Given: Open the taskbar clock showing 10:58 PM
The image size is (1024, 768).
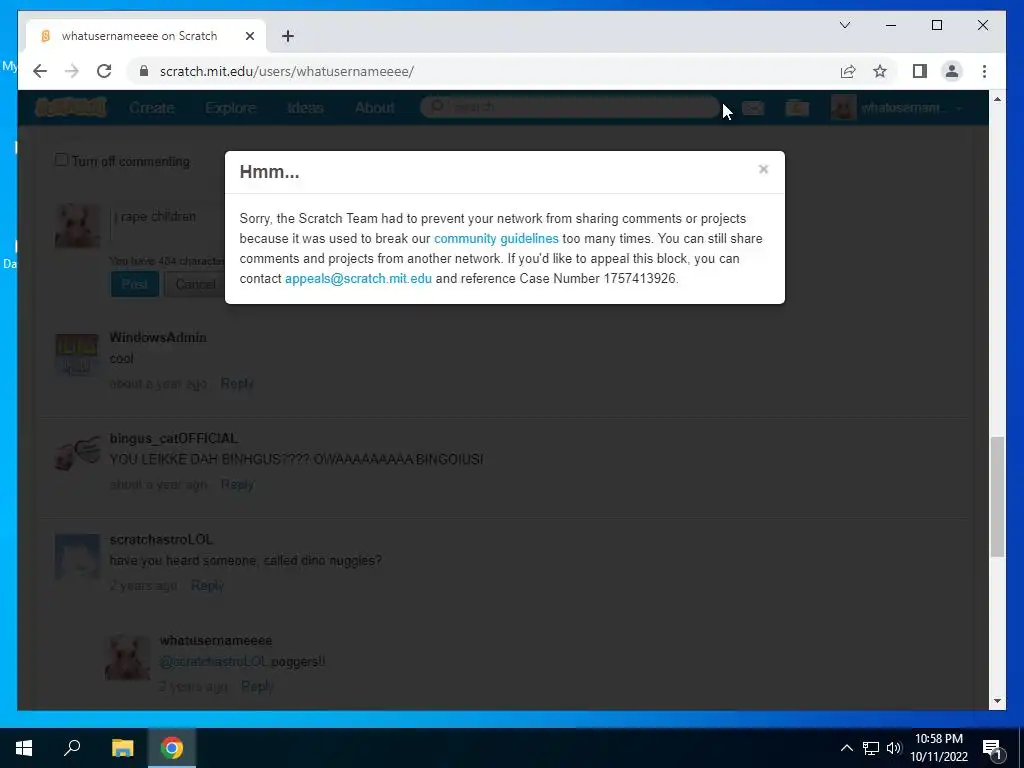Looking at the screenshot, I should pos(938,748).
